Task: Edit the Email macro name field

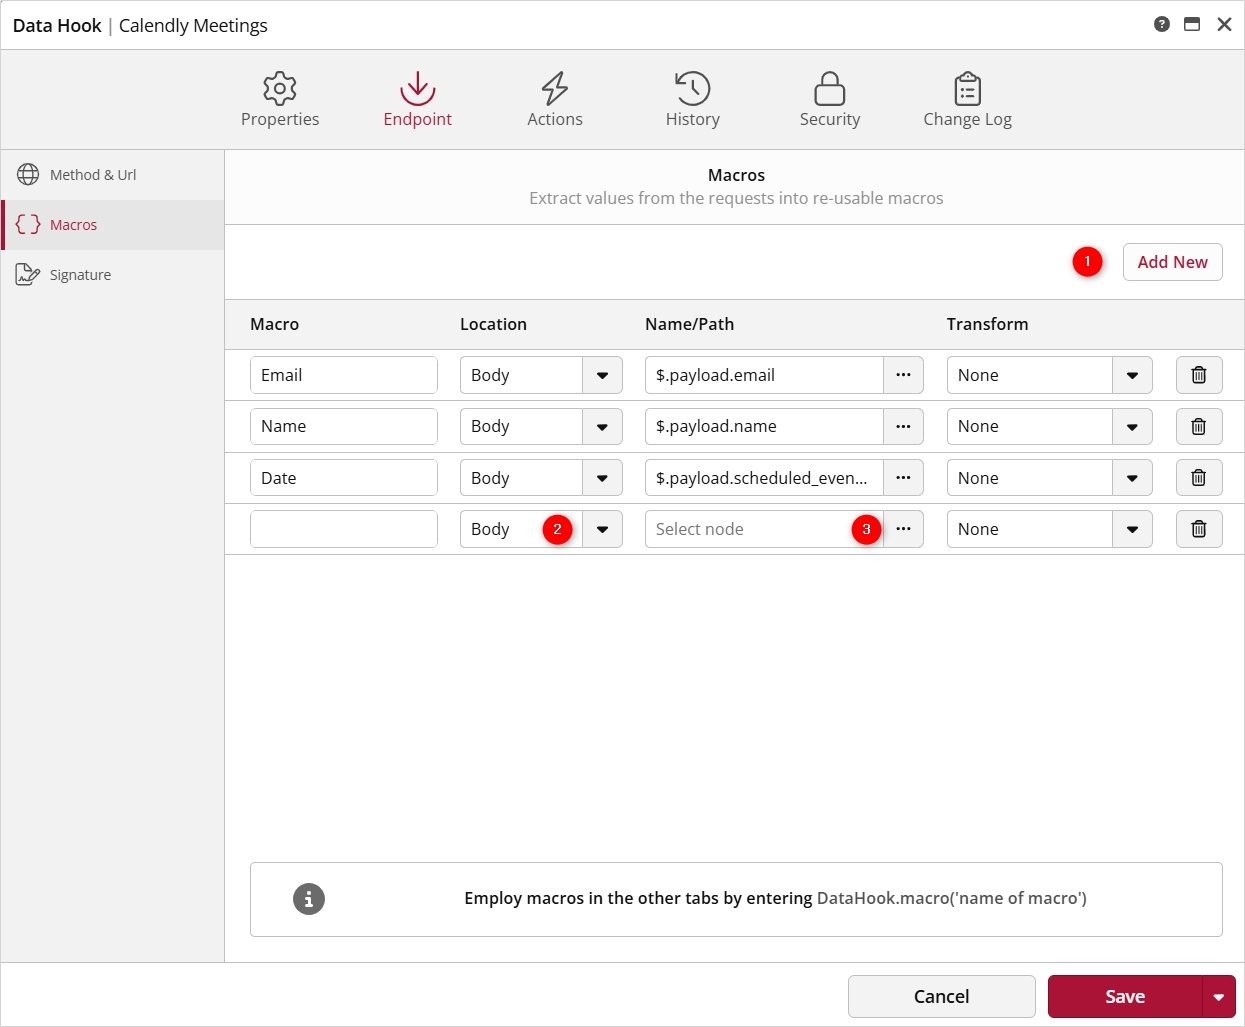Action: click(x=344, y=375)
